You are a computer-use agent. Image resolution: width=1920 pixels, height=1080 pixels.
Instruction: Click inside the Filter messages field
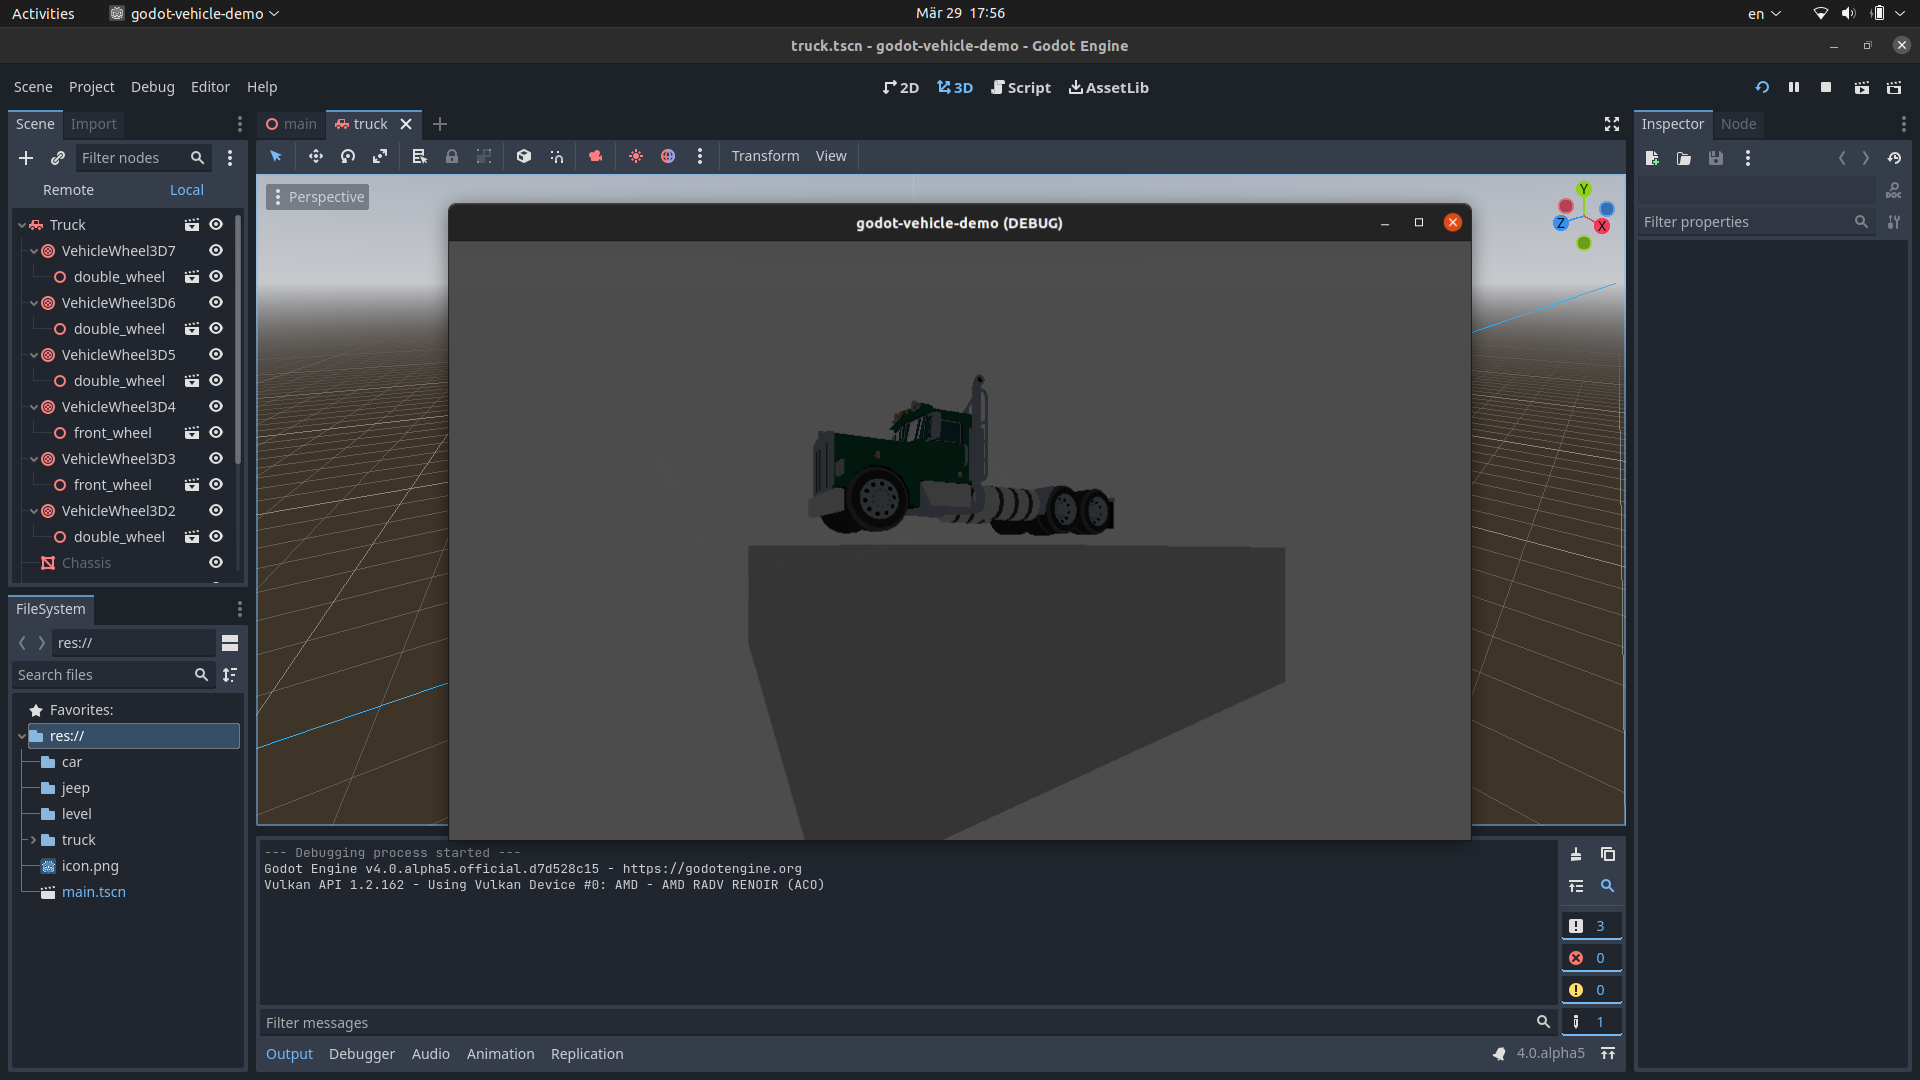pos(700,1022)
